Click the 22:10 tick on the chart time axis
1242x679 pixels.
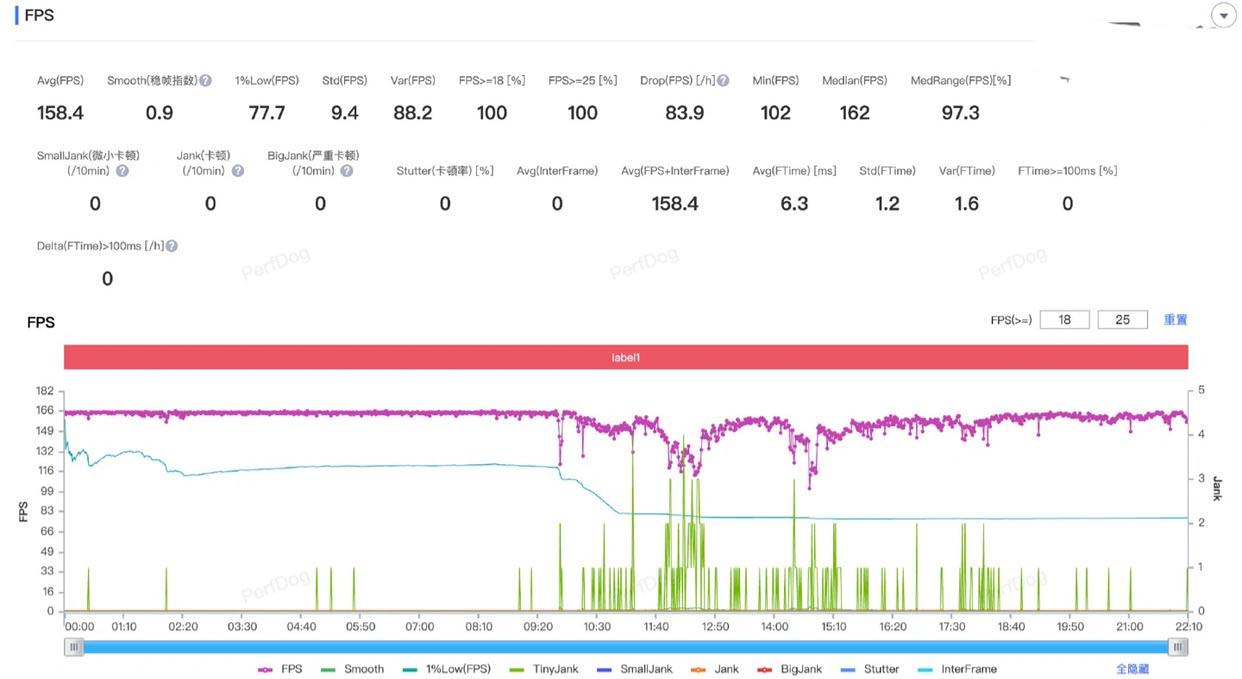click(x=1188, y=627)
